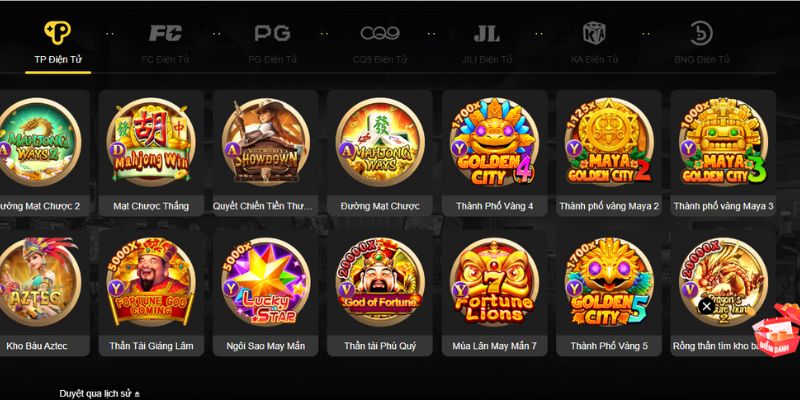Open the Lucky Star slot game
Screen dimensions: 800x400
(x=265, y=282)
